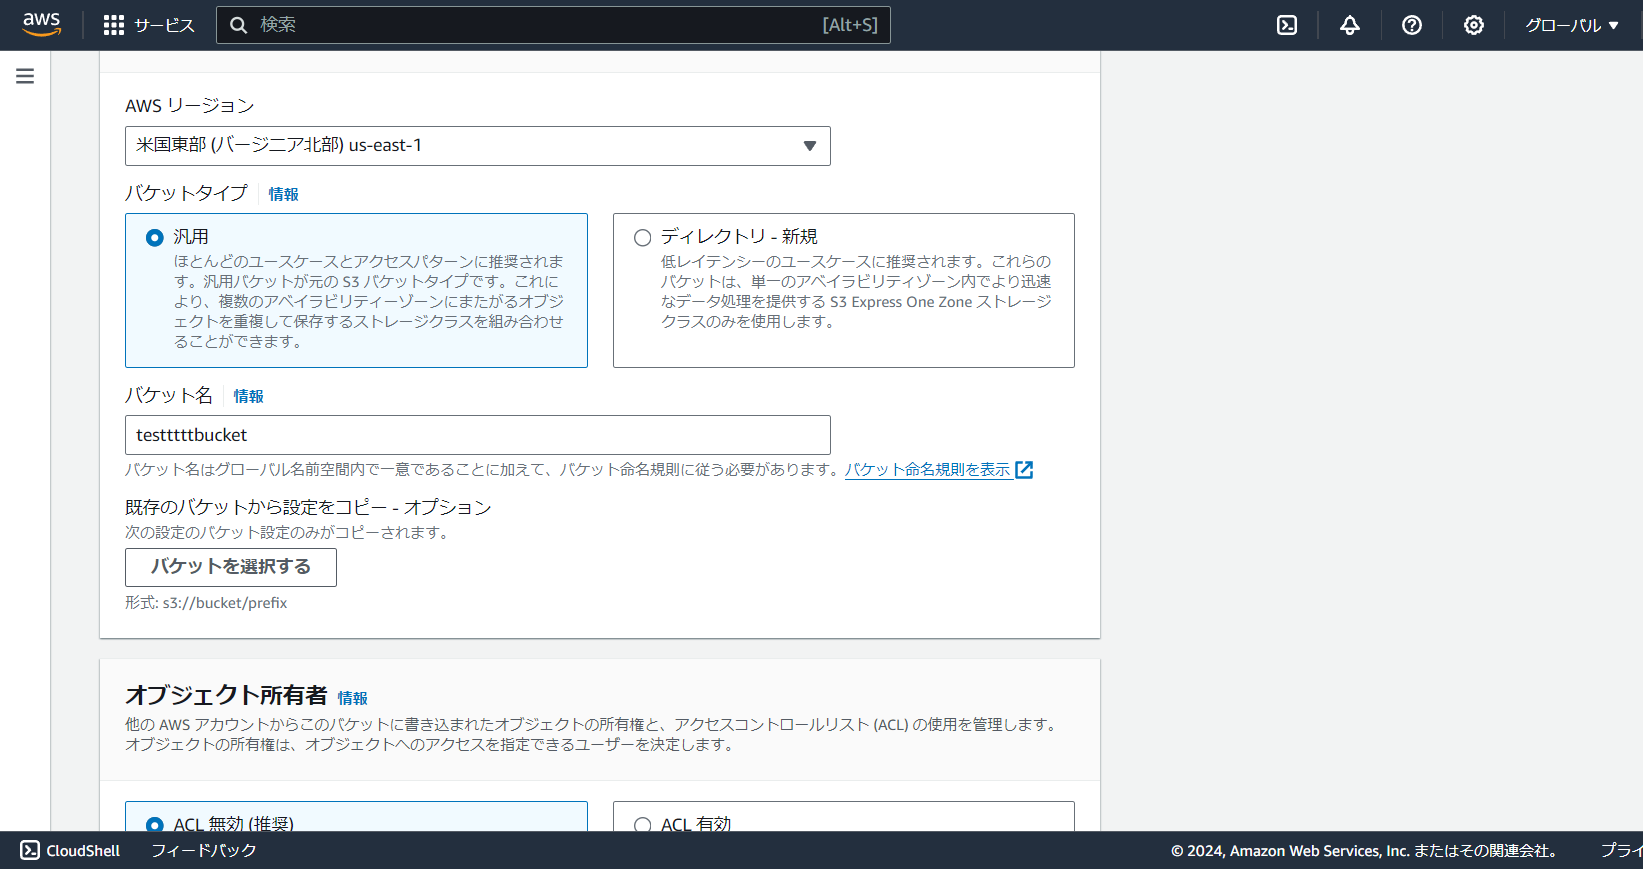This screenshot has width=1643, height=869.
Task: Click the サービス menu label
Action: (164, 25)
